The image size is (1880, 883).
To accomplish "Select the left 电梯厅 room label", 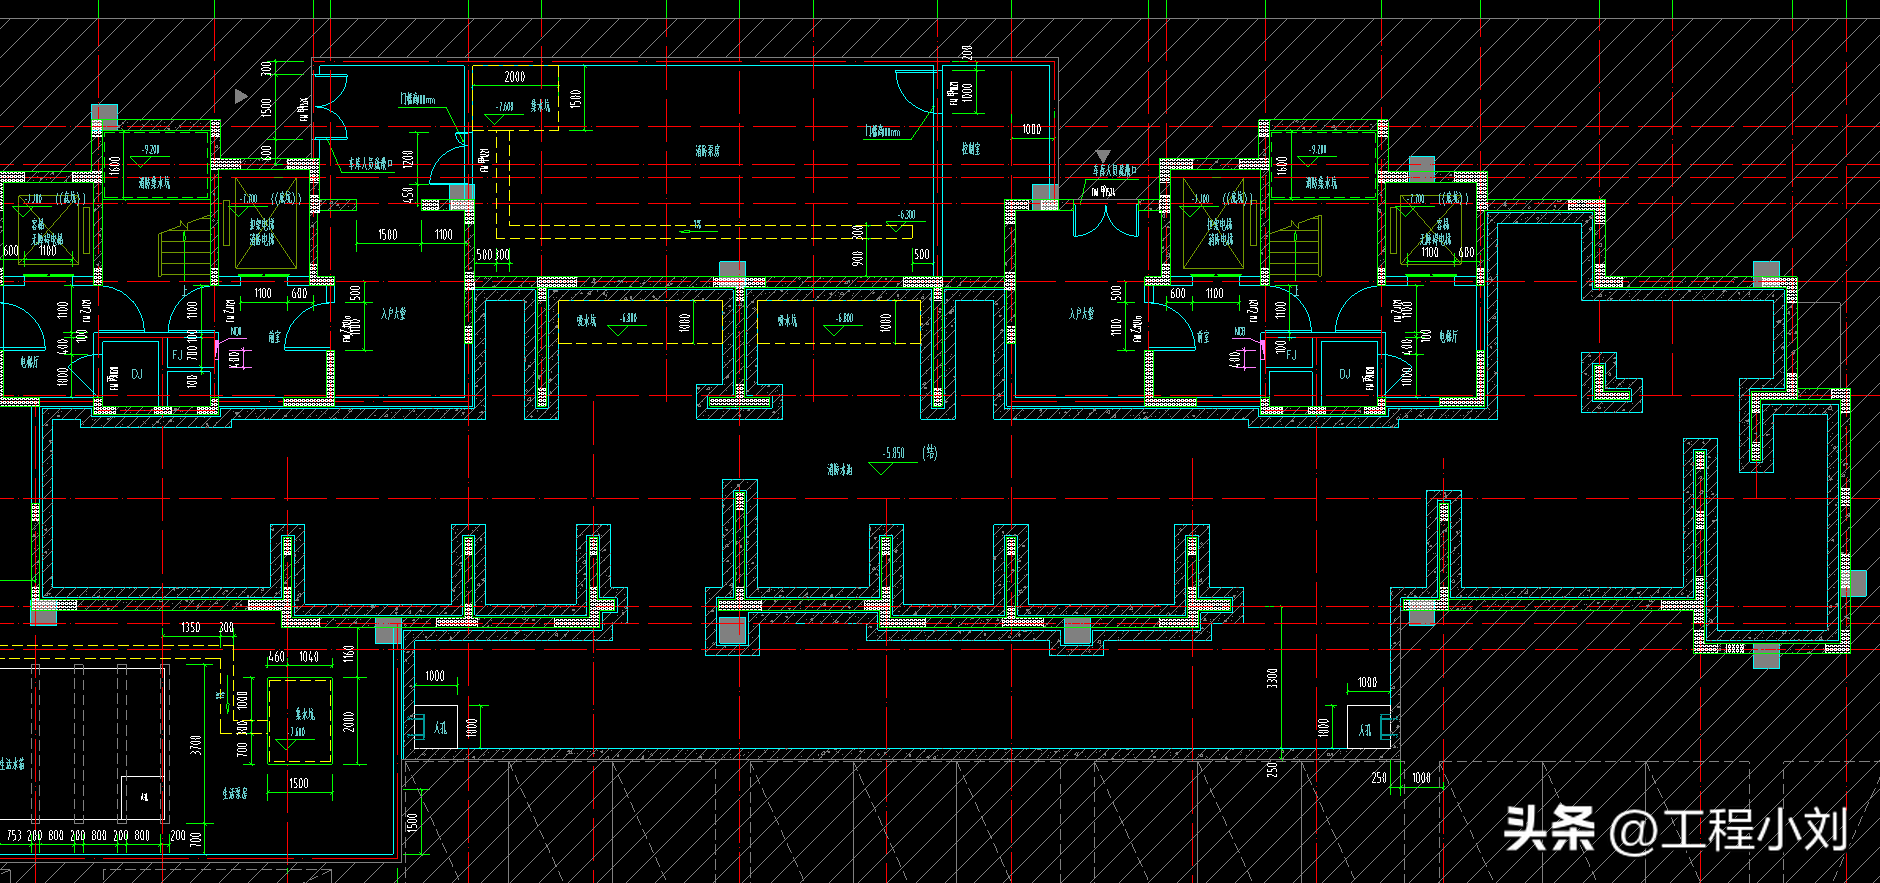I will point(29,362).
